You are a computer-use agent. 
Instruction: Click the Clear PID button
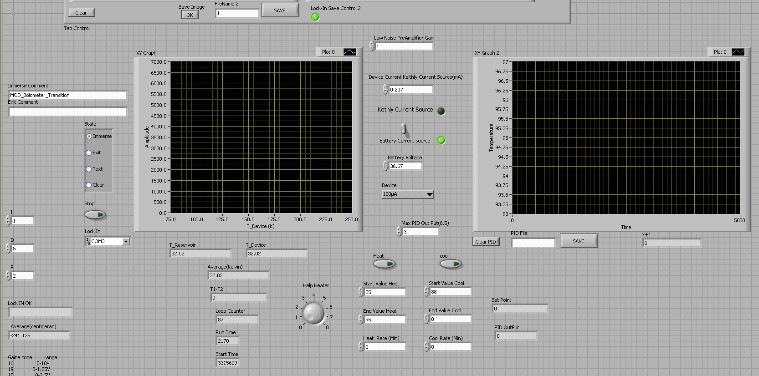[x=486, y=241]
